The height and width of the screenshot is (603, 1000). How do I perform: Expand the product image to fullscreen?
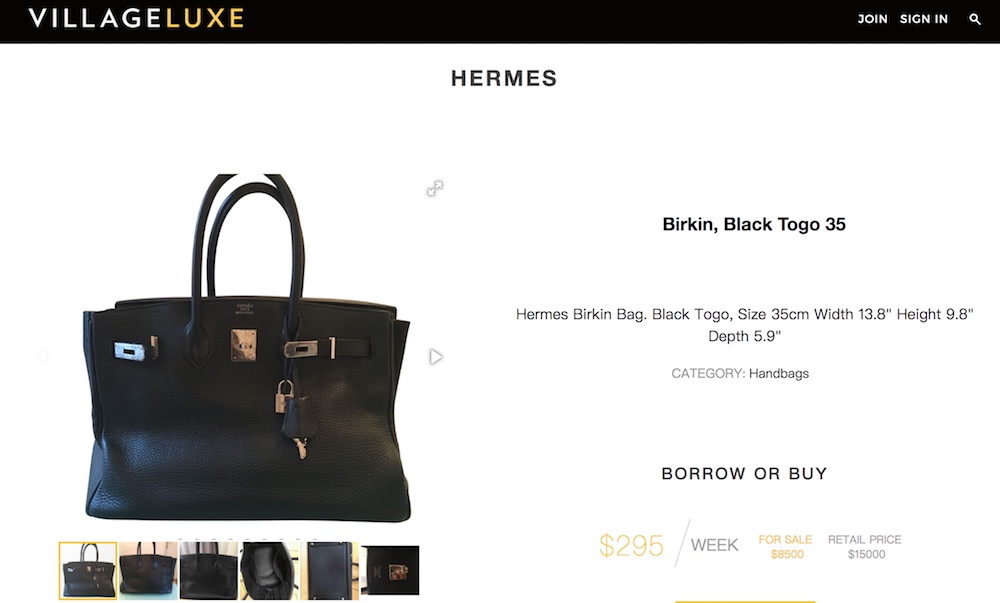pos(435,188)
